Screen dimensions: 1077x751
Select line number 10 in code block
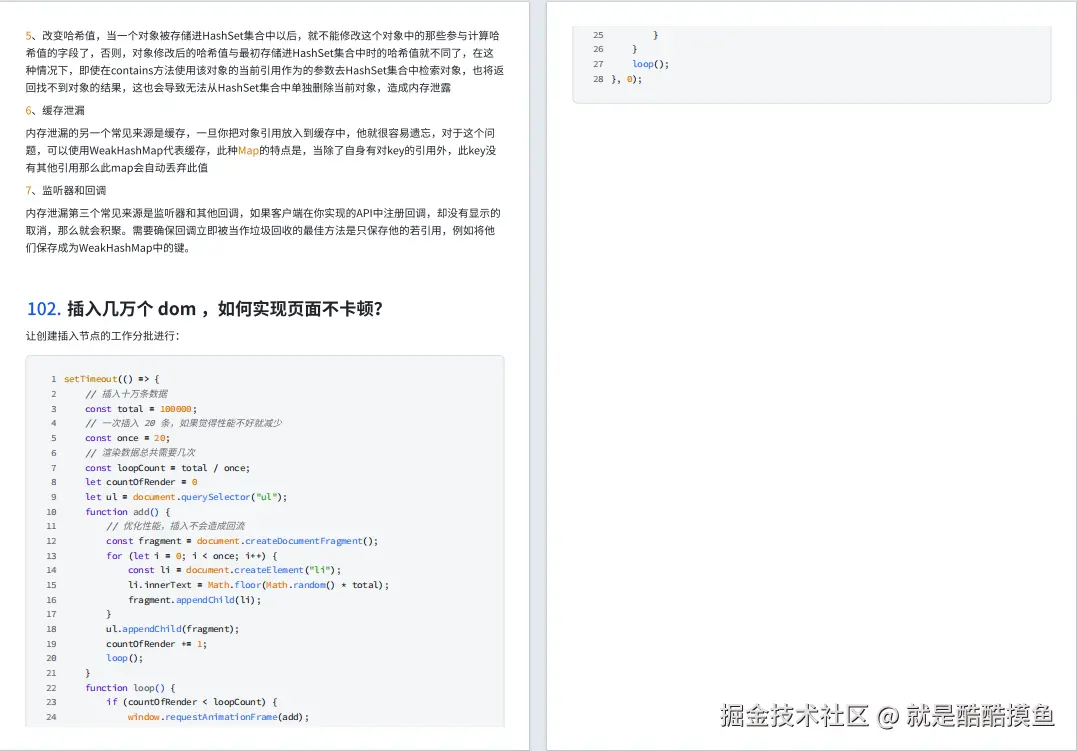[53, 511]
